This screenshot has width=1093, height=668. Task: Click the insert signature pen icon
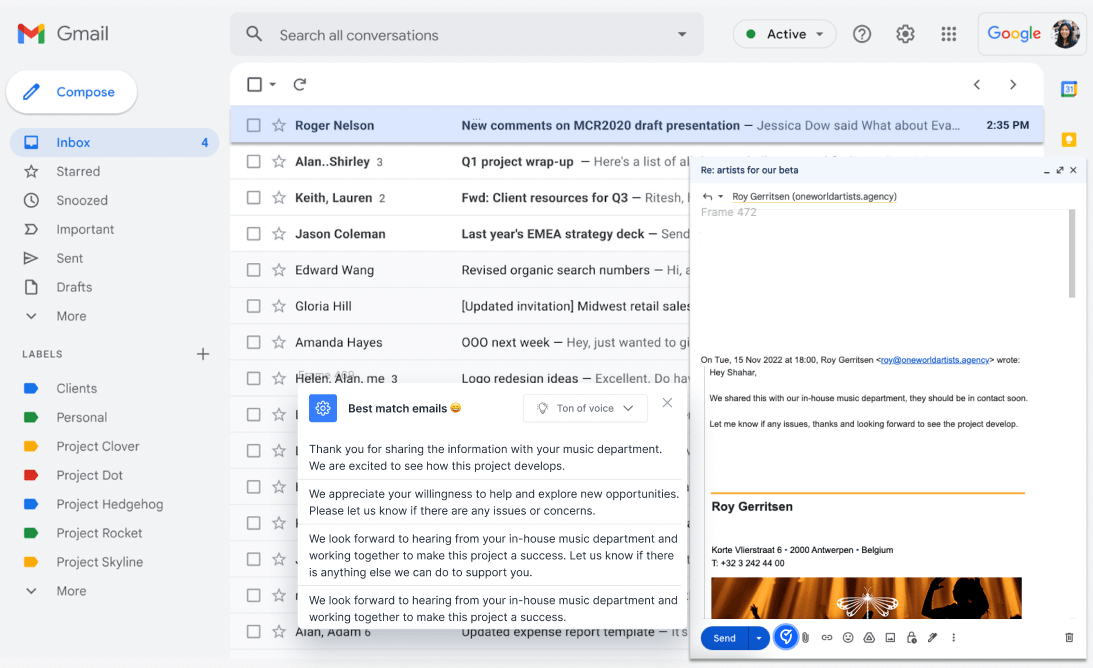click(x=932, y=638)
